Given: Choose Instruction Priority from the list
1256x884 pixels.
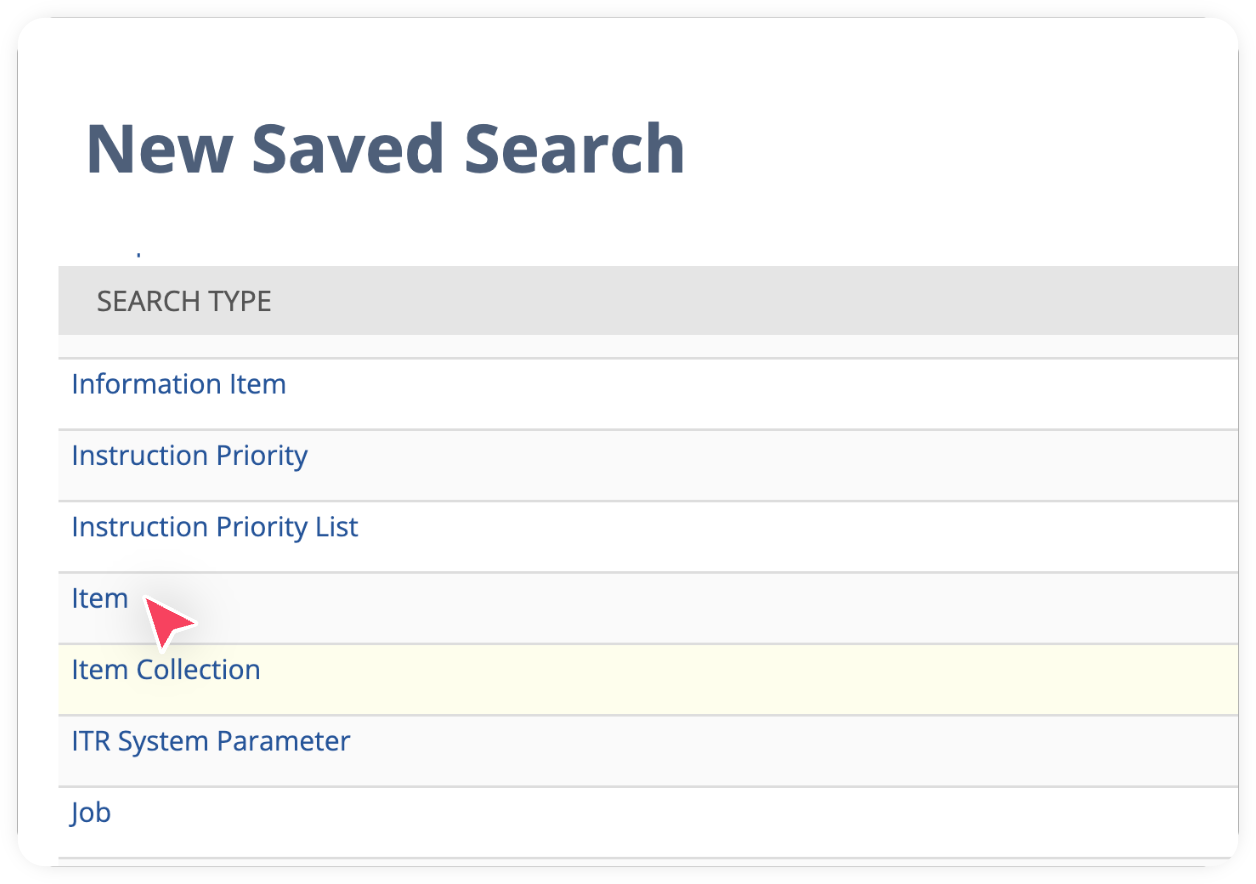Looking at the screenshot, I should pyautogui.click(x=189, y=456).
